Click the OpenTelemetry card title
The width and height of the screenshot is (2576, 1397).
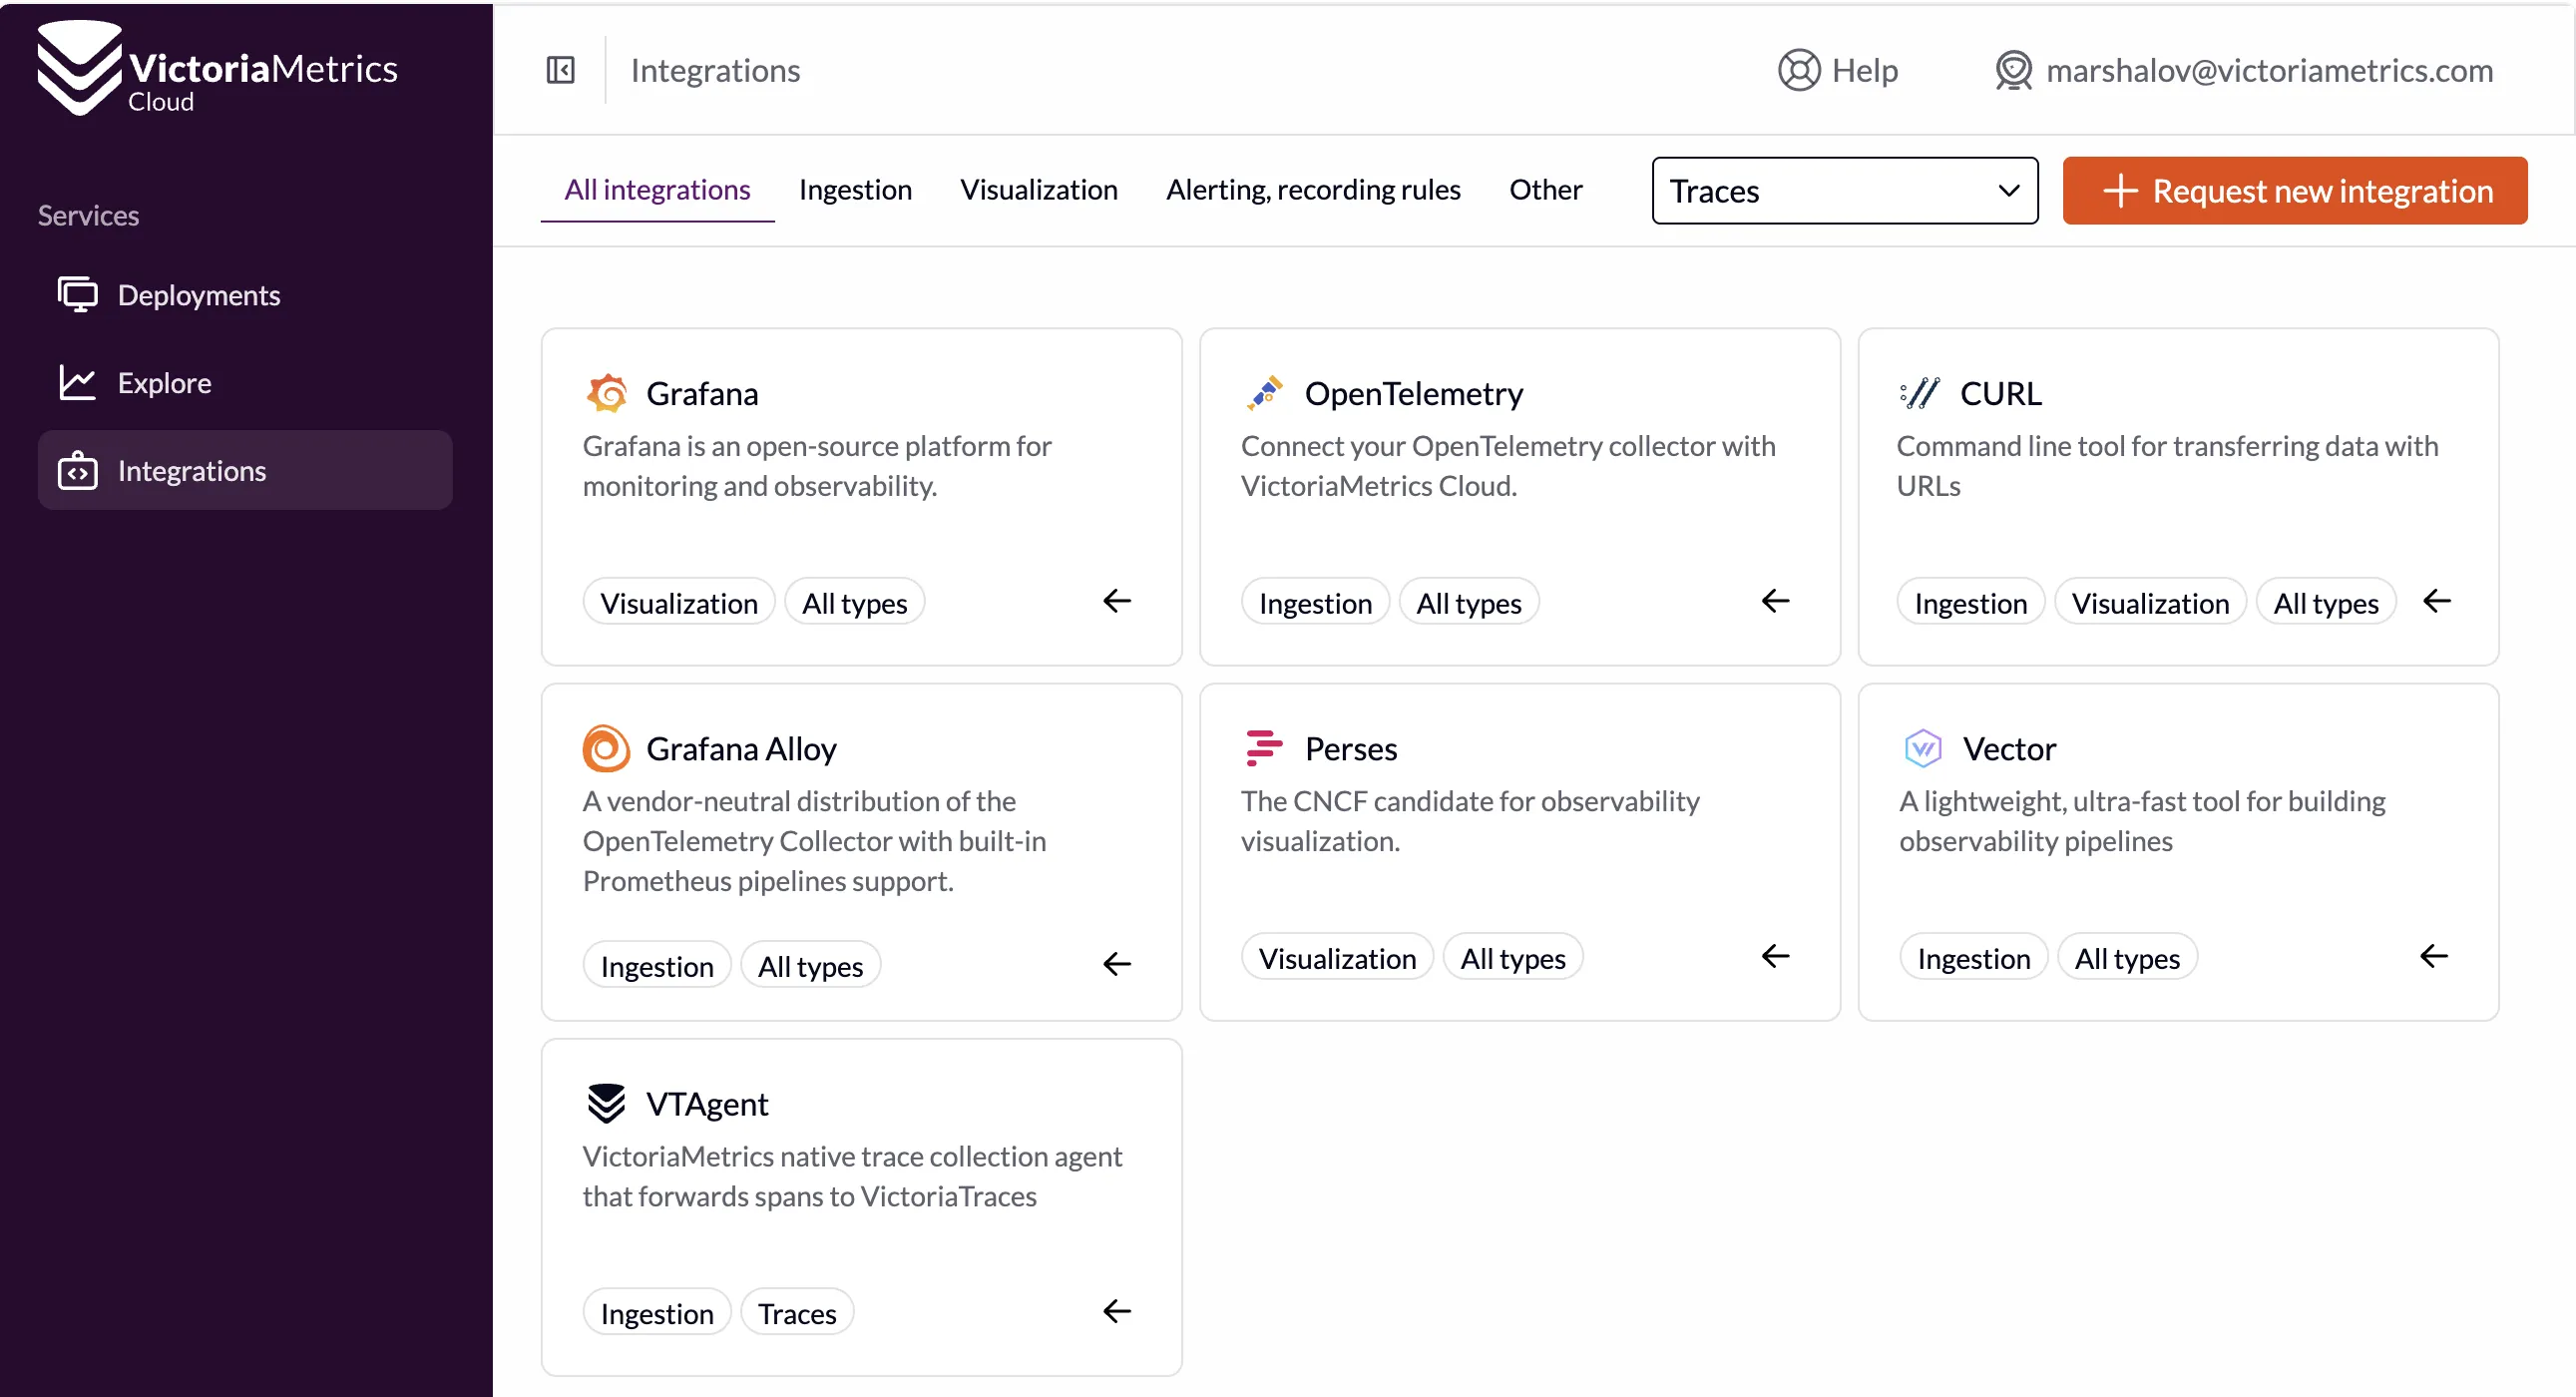(x=1414, y=393)
